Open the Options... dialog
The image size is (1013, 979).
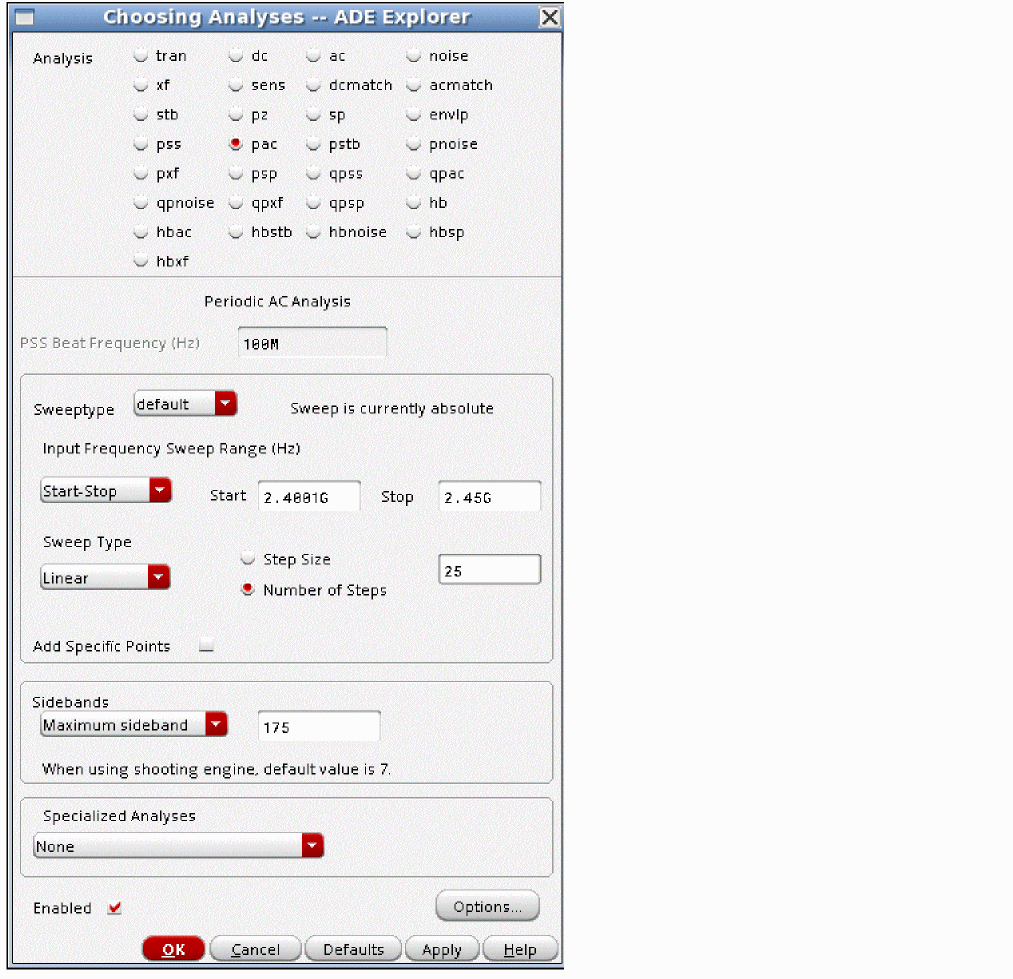pyautogui.click(x=488, y=906)
